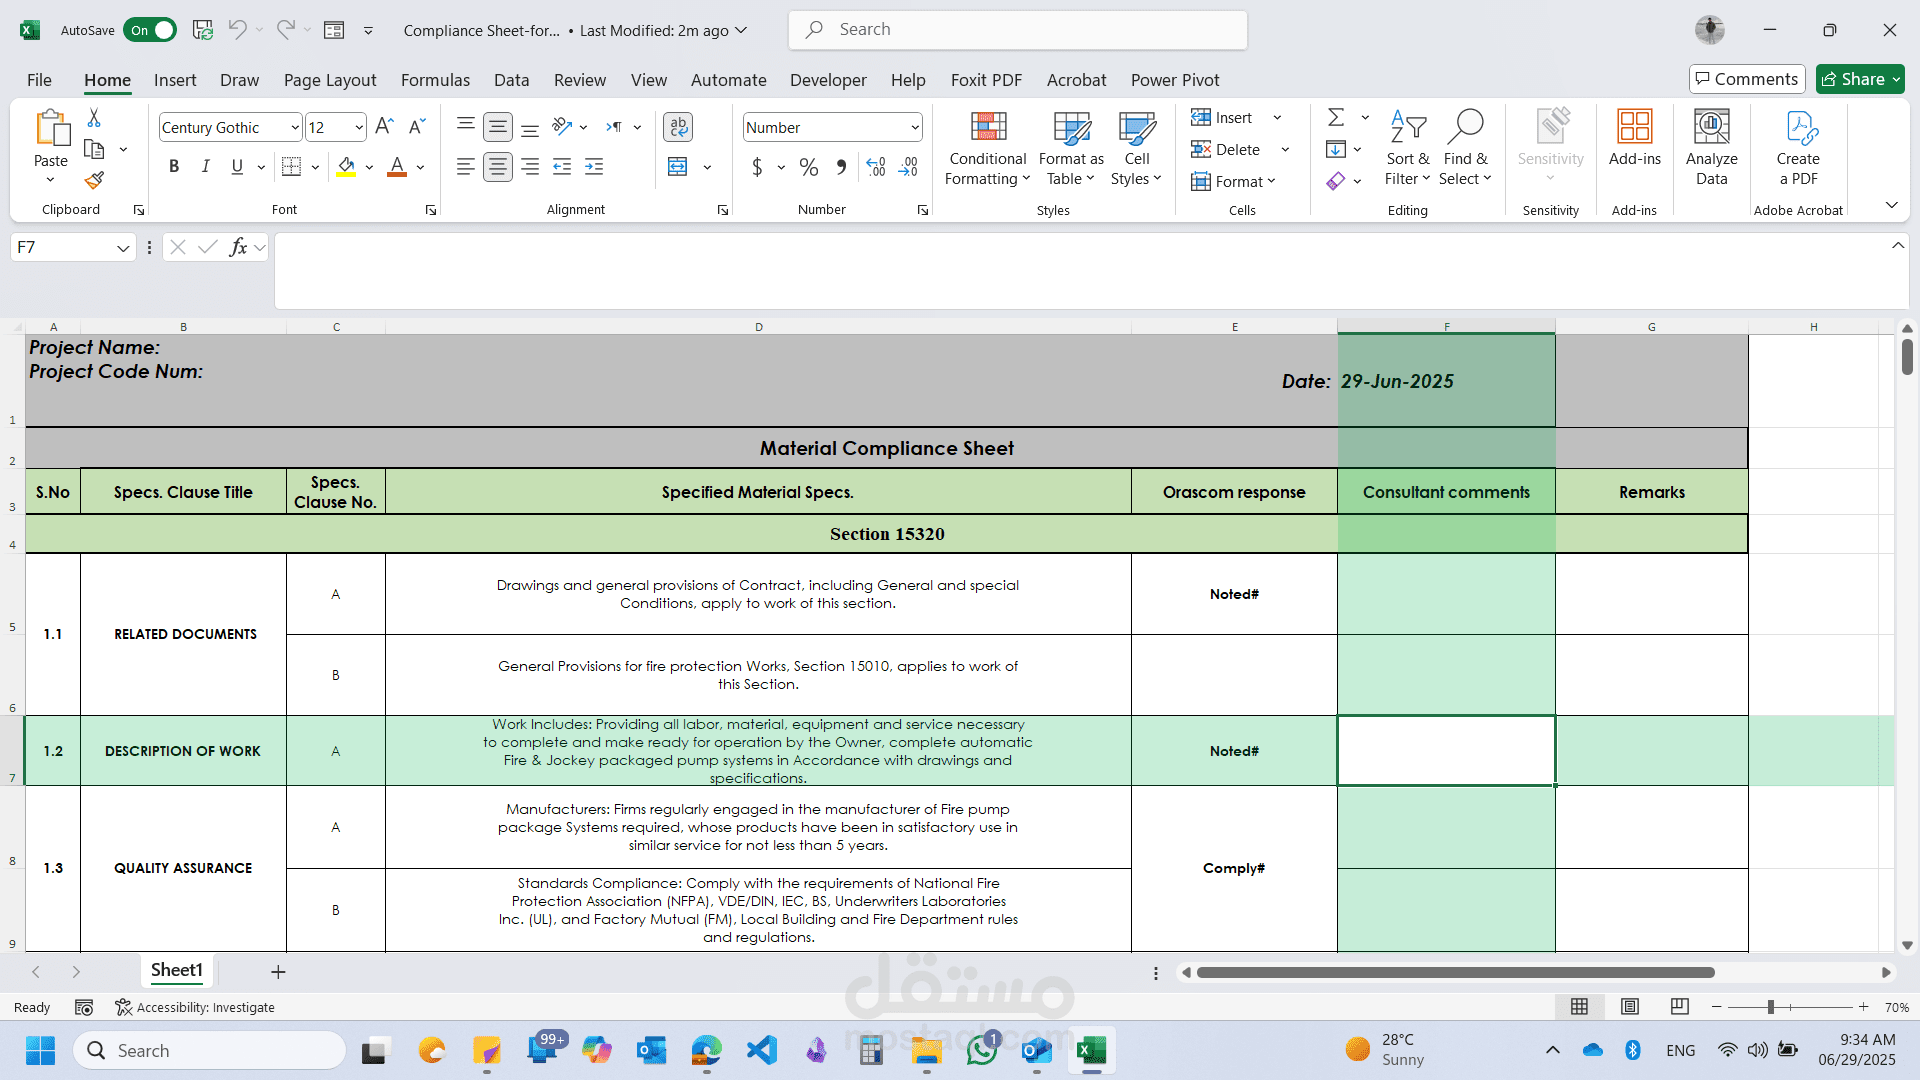This screenshot has height=1080, width=1920.
Task: Click Increase Indent icon
Action: 594,167
